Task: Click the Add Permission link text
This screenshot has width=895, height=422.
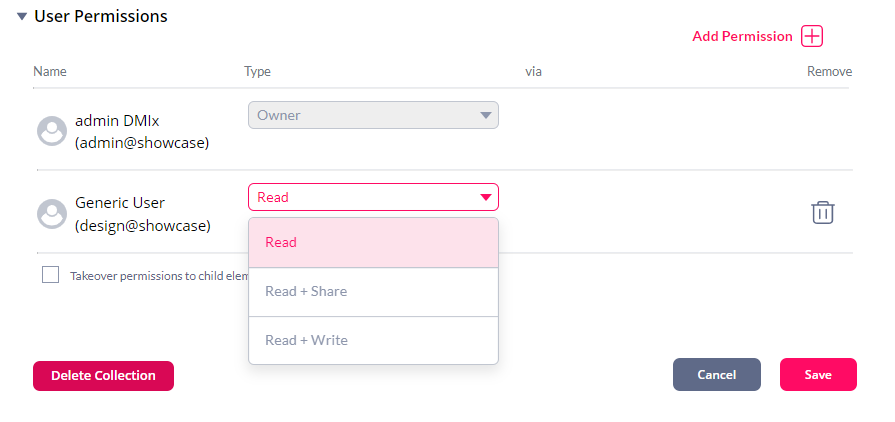Action: [x=742, y=37]
